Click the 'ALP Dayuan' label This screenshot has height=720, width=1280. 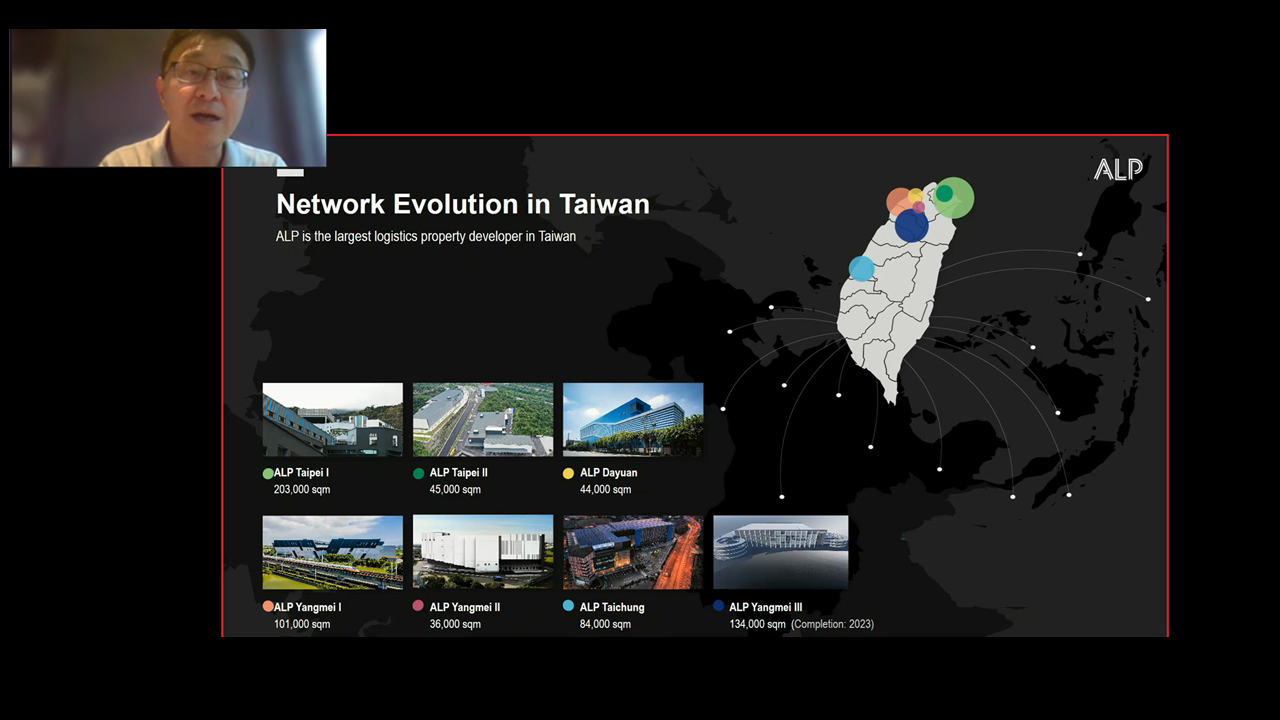[609, 473]
